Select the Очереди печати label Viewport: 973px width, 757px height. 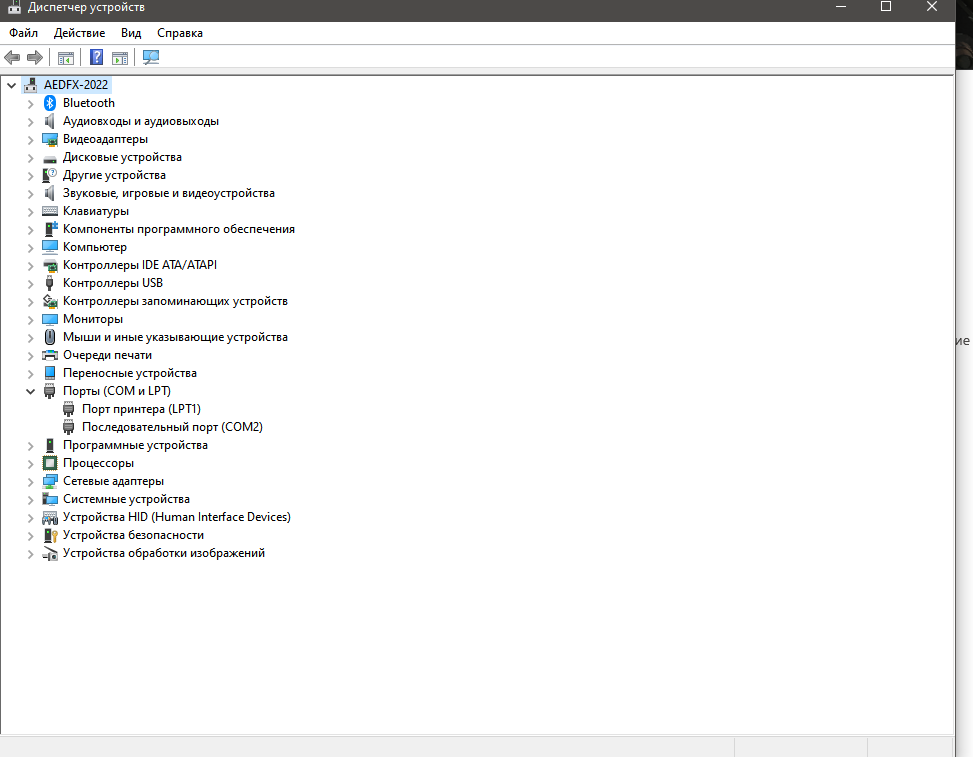coord(107,355)
